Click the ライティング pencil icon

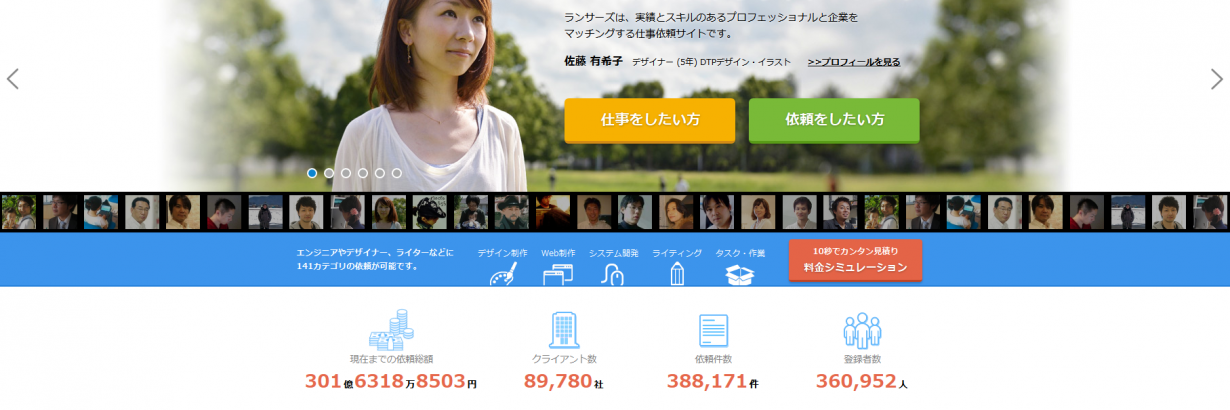click(x=677, y=274)
